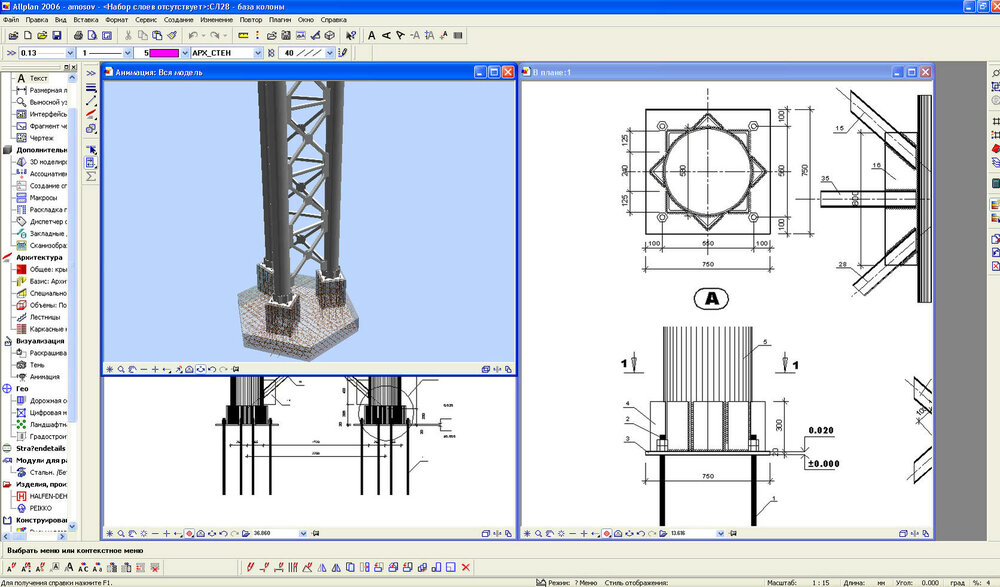Screen dimensions: 1000x587
Task: Open the АРХ_СТЕН layer dropdown
Action: (x=258, y=52)
